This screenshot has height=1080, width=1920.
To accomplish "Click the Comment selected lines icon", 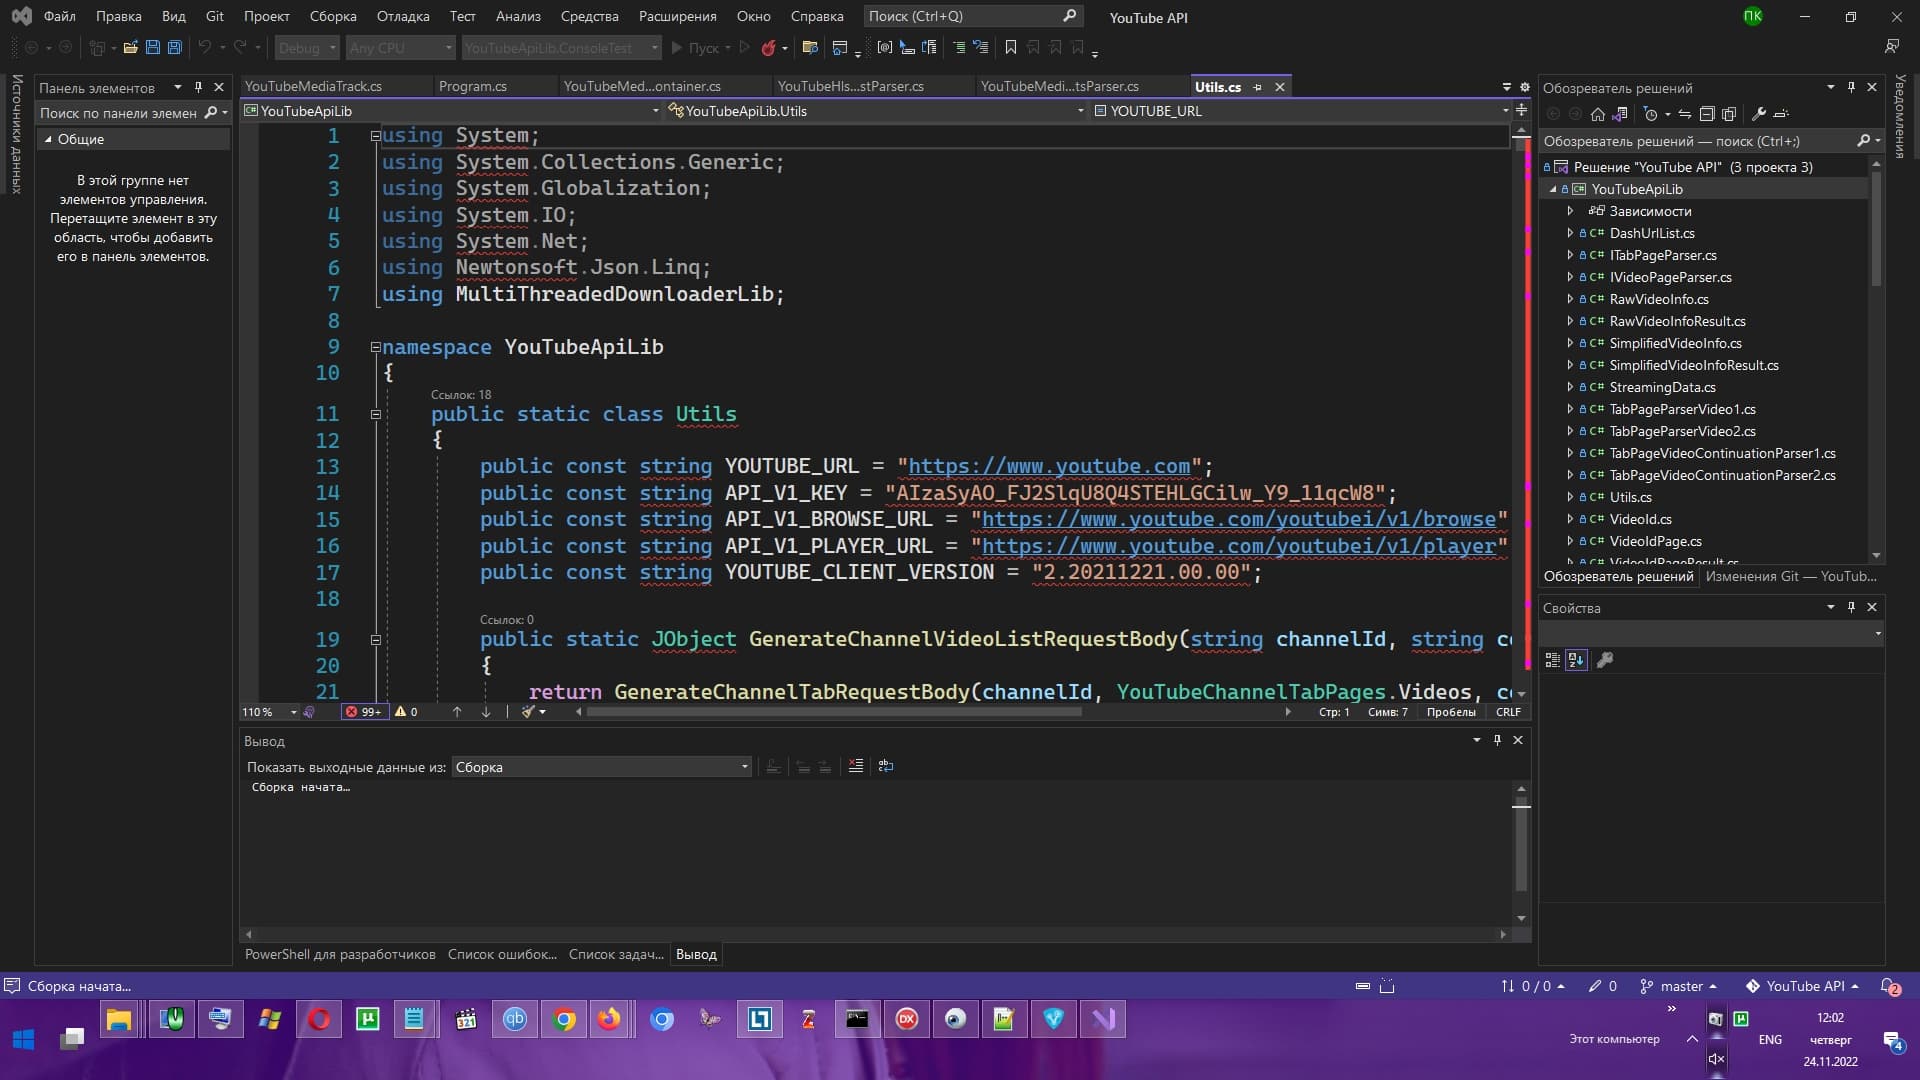I will coord(959,47).
